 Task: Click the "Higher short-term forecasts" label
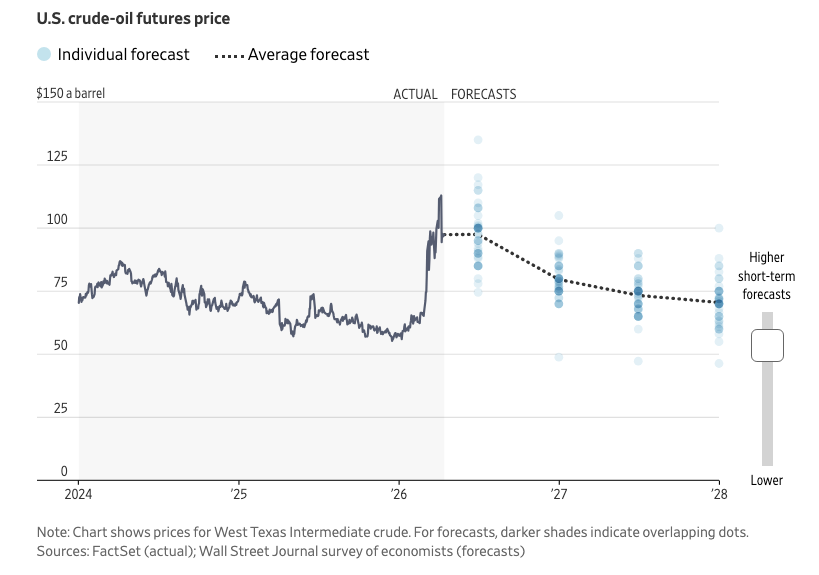(766, 276)
